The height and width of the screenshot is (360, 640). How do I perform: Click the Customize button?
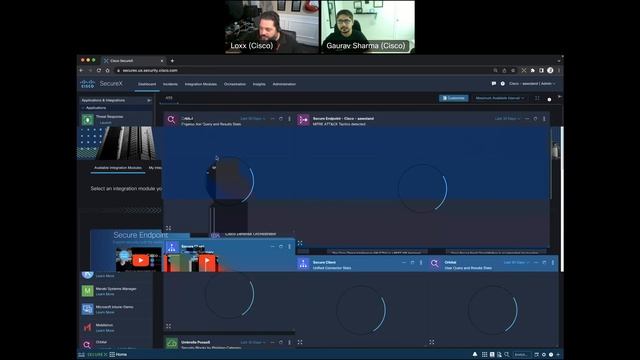pyautogui.click(x=453, y=98)
